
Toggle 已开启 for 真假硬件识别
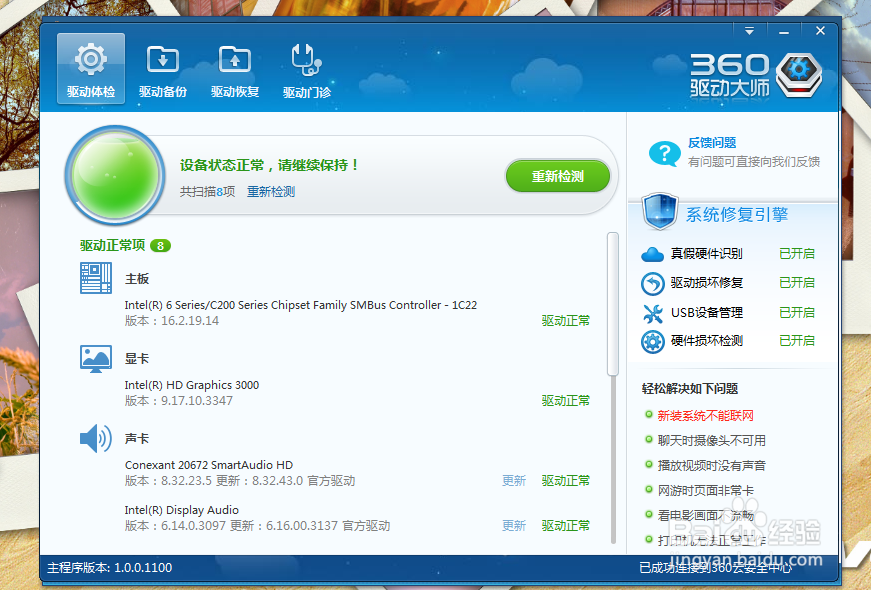click(x=797, y=254)
